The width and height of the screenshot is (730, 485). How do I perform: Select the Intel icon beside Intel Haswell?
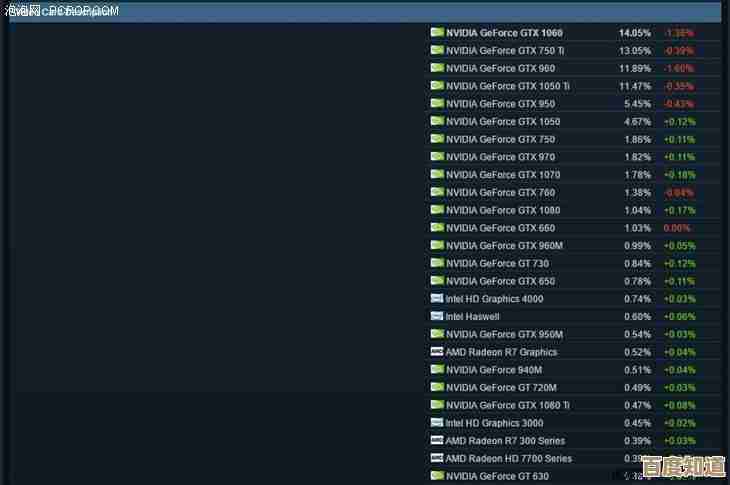tap(437, 316)
